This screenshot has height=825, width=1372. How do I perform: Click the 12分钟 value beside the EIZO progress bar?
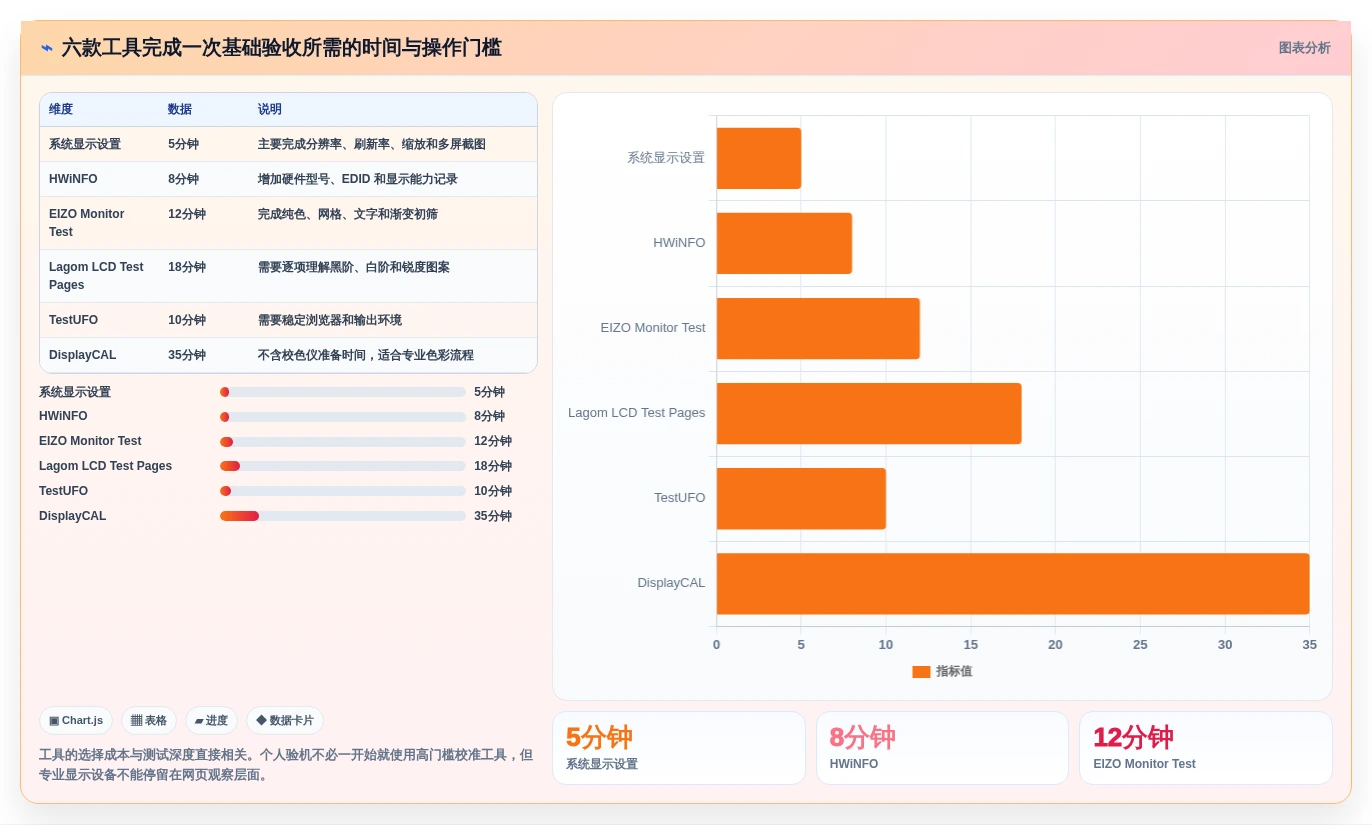pyautogui.click(x=493, y=441)
